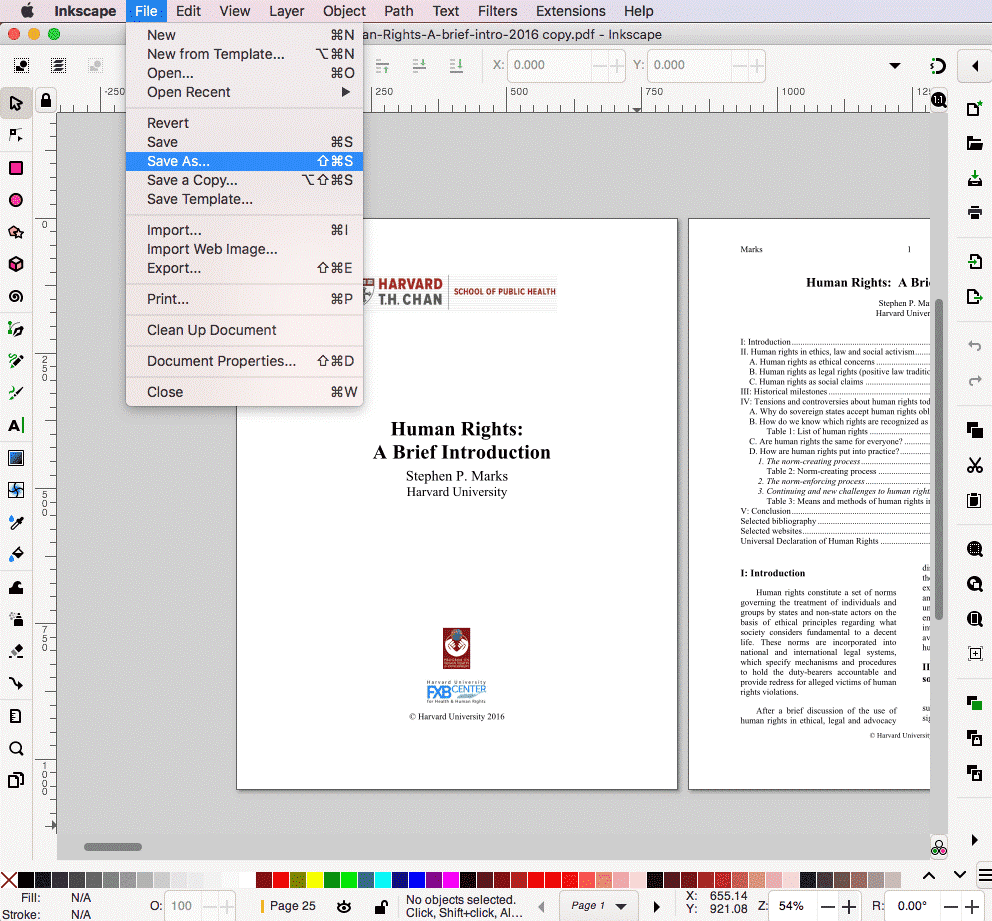This screenshot has width=992, height=921.
Task: Click the no-paint X swatch
Action: pyautogui.click(x=9, y=880)
